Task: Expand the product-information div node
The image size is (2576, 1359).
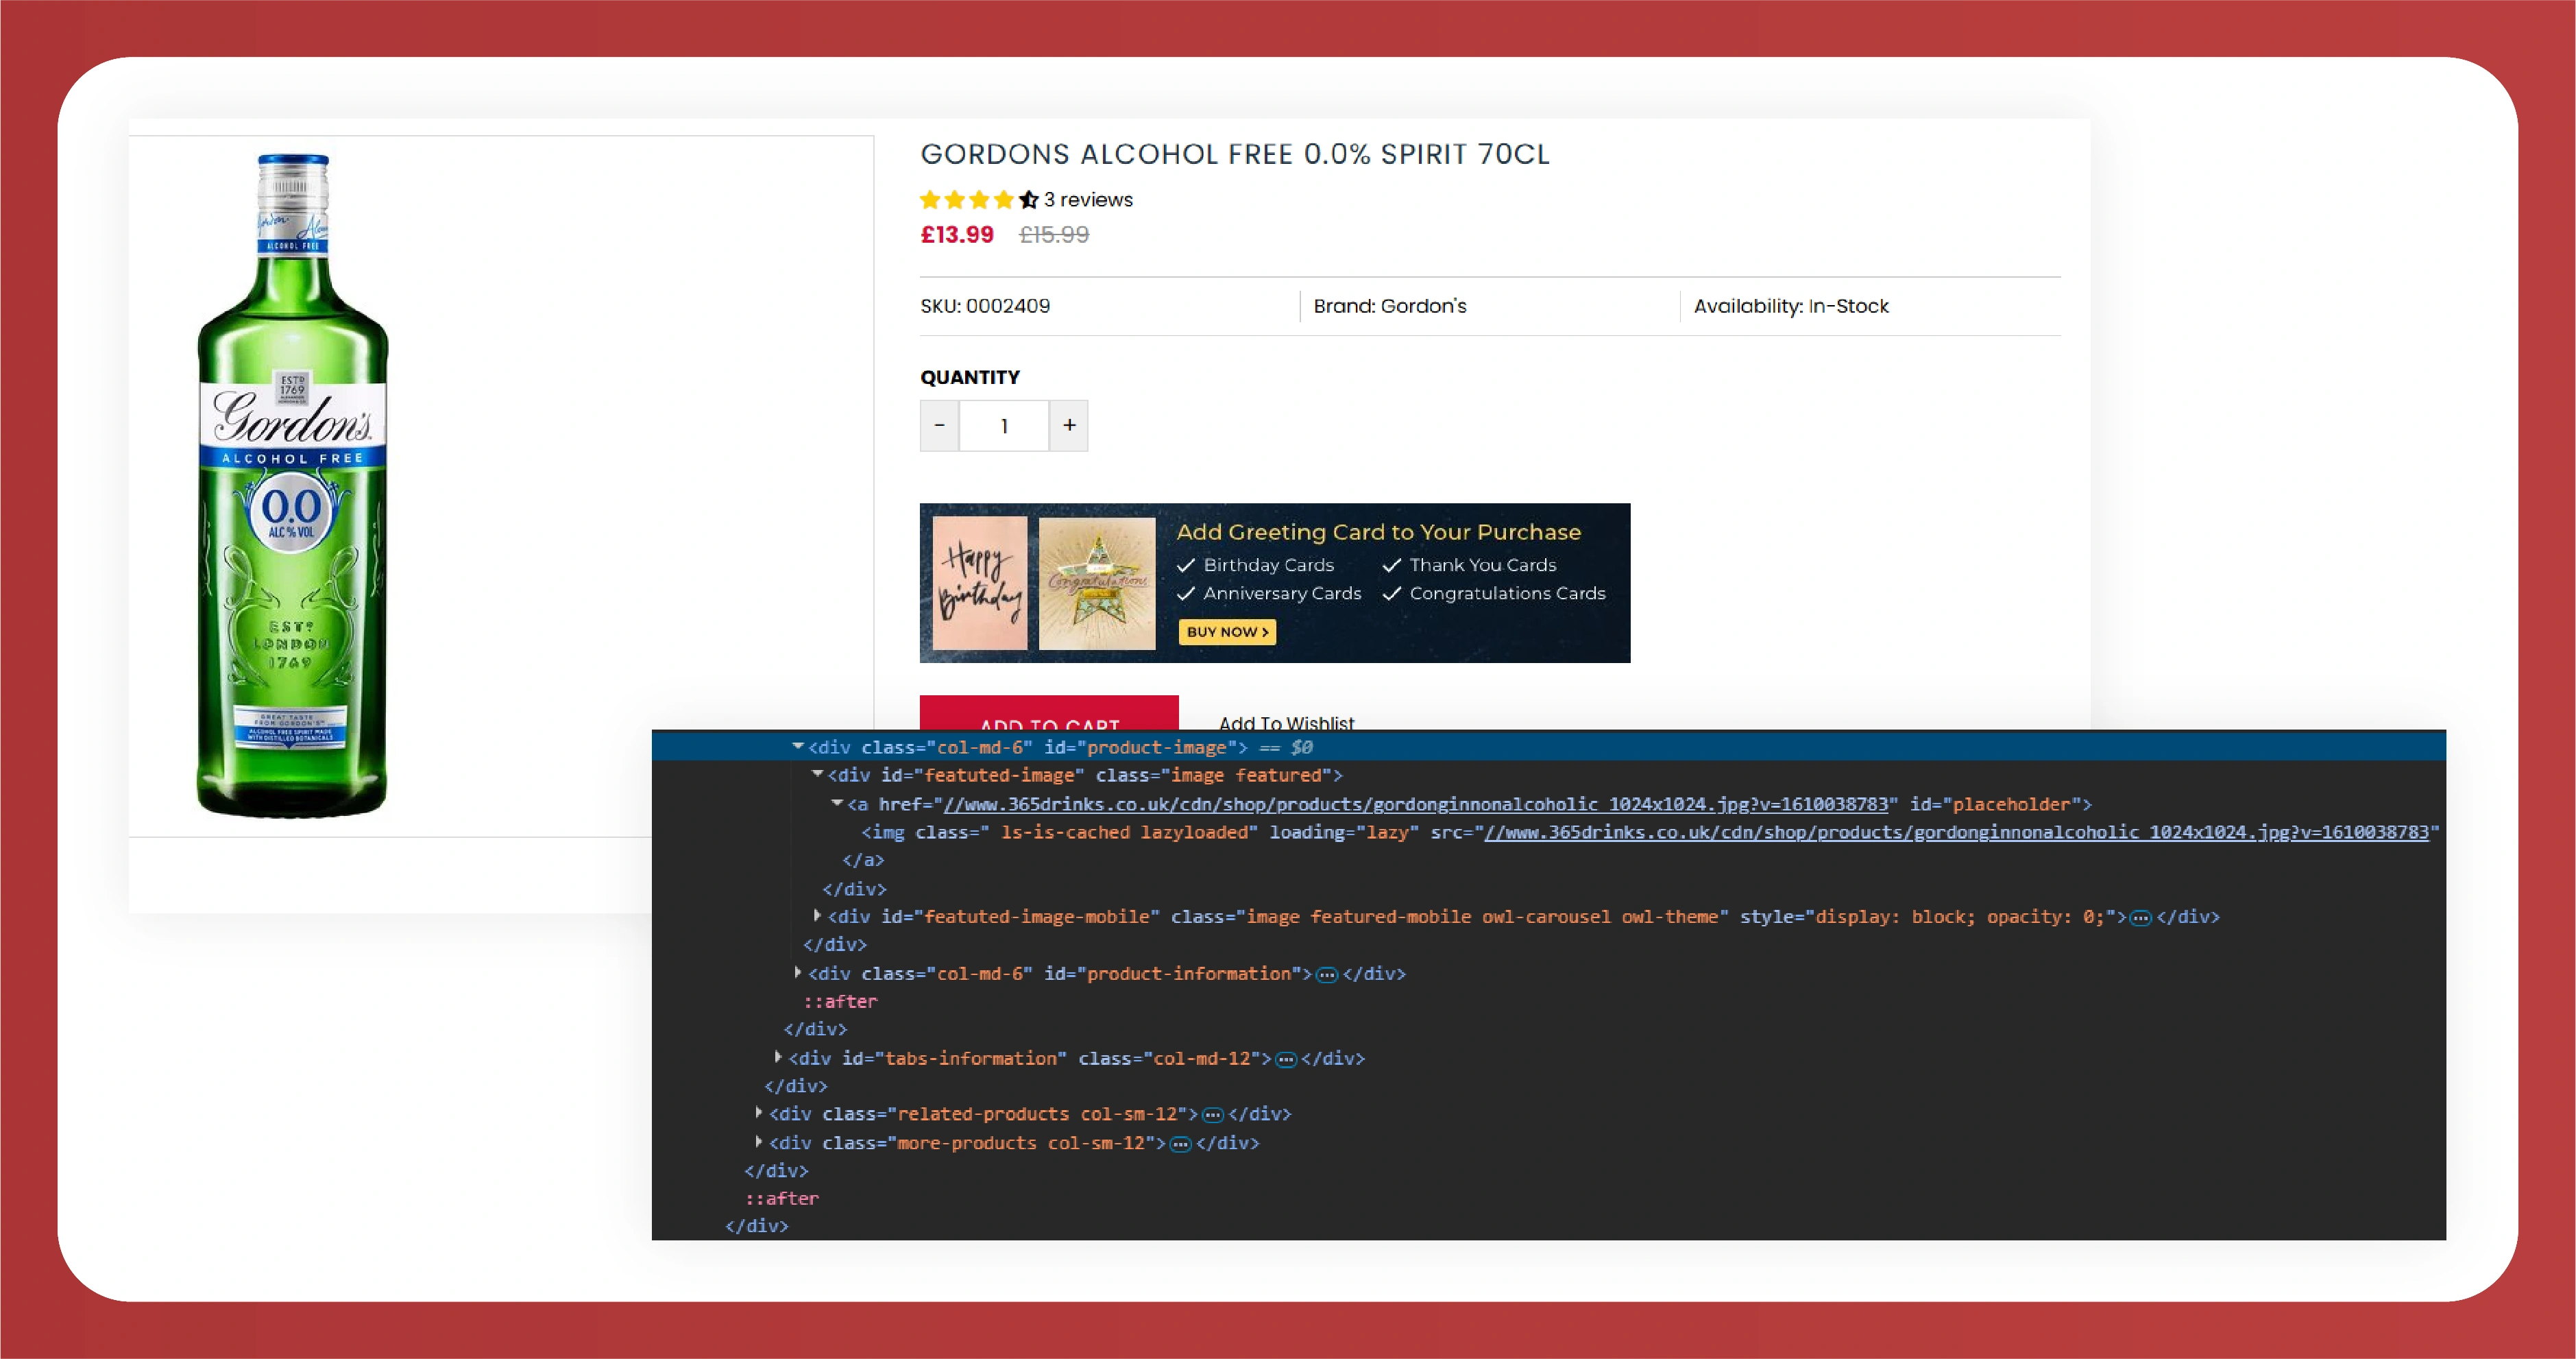Action: (798, 972)
